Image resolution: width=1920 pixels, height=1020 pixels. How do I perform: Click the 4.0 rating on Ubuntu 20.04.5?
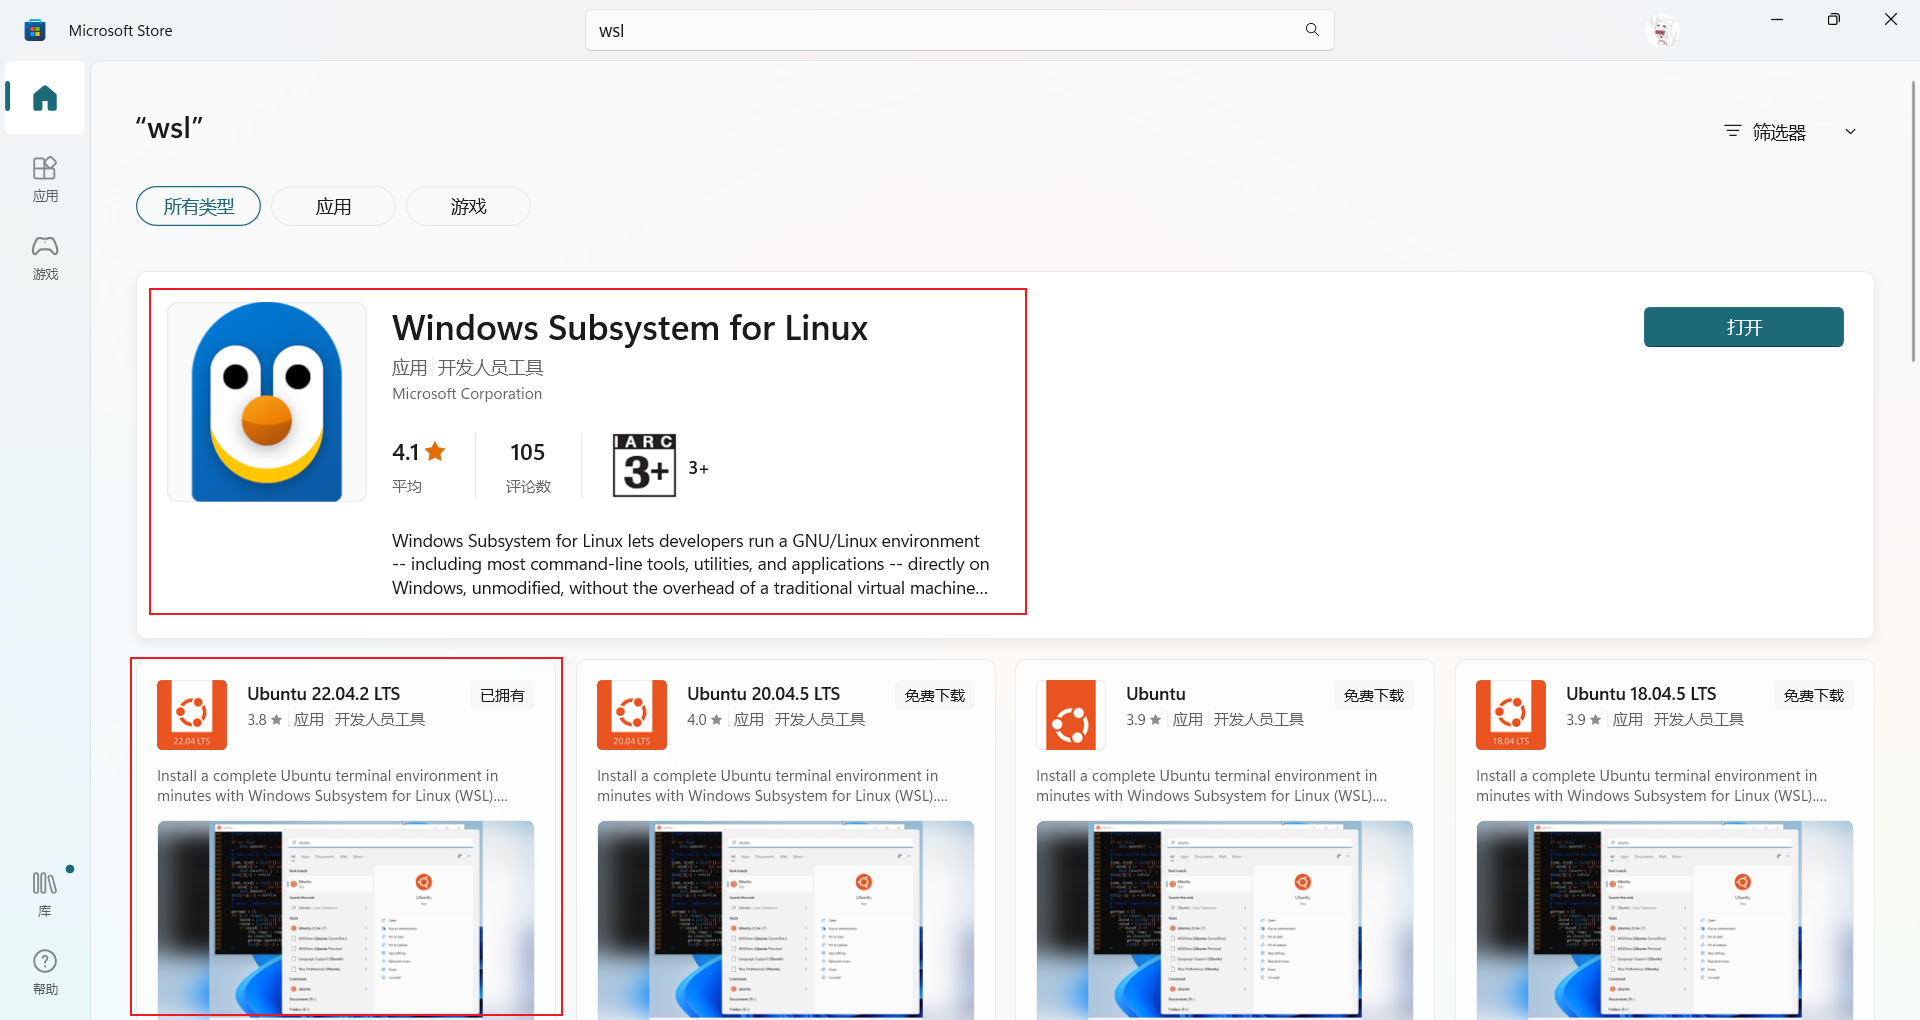click(705, 720)
